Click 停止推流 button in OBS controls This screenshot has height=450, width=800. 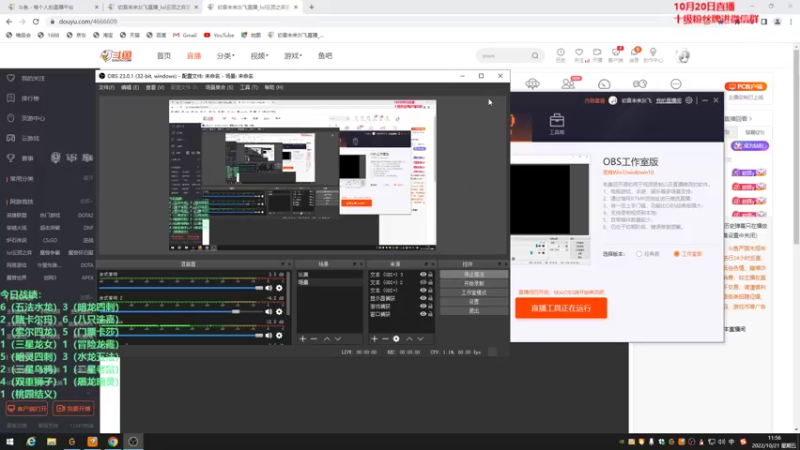coord(474,274)
